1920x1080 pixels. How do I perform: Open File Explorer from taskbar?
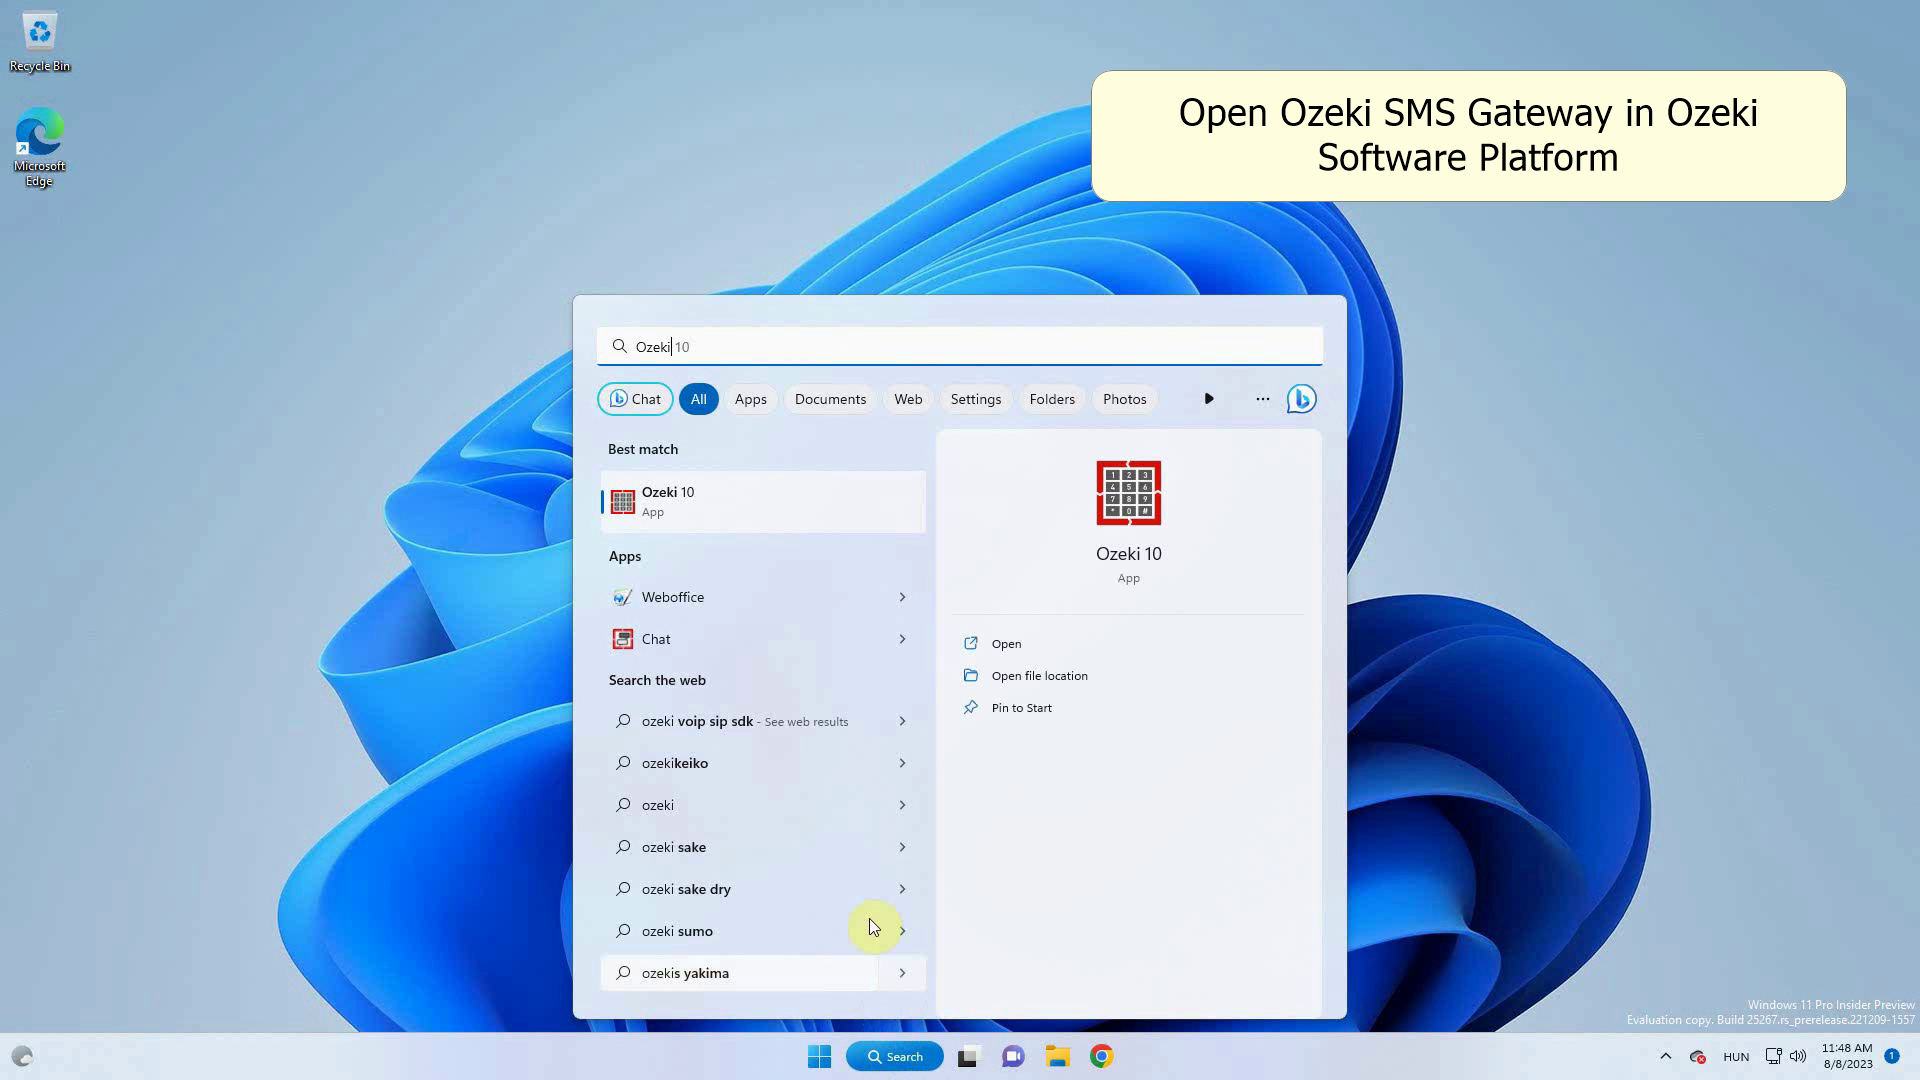pyautogui.click(x=1058, y=1056)
